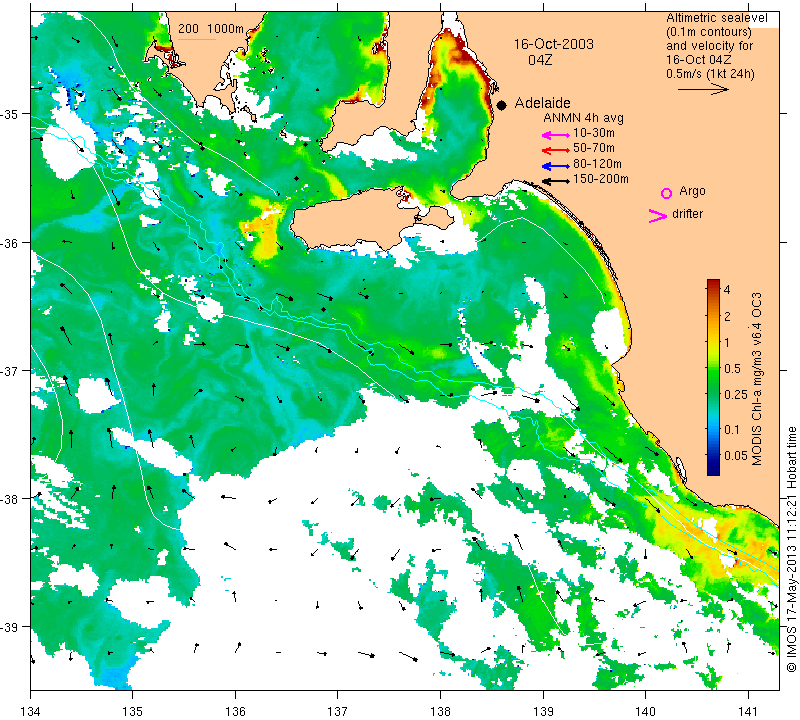The image size is (800, 720).
Task: Click longitude axis label 139
Action: pyautogui.click(x=543, y=711)
